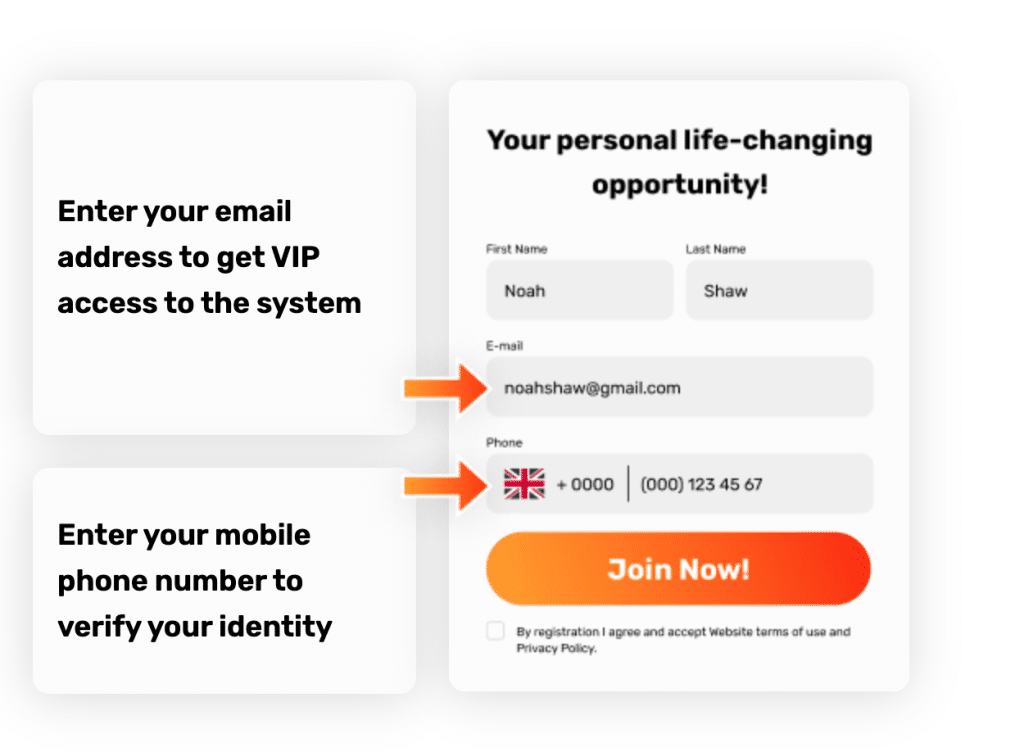1024x752 pixels.
Task: Click the vertical divider in the phone field
Action: 628,484
